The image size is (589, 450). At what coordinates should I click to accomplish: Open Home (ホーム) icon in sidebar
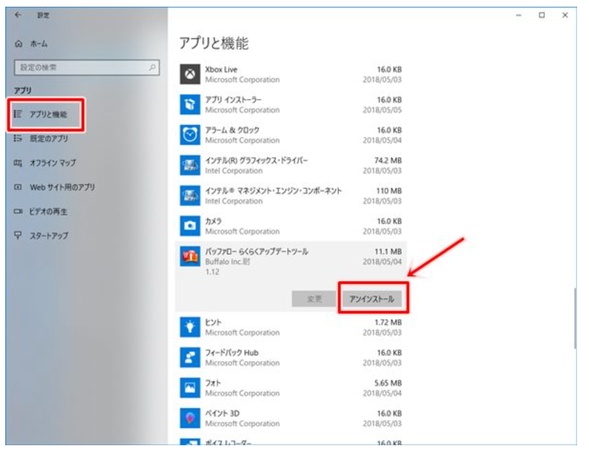pos(18,44)
